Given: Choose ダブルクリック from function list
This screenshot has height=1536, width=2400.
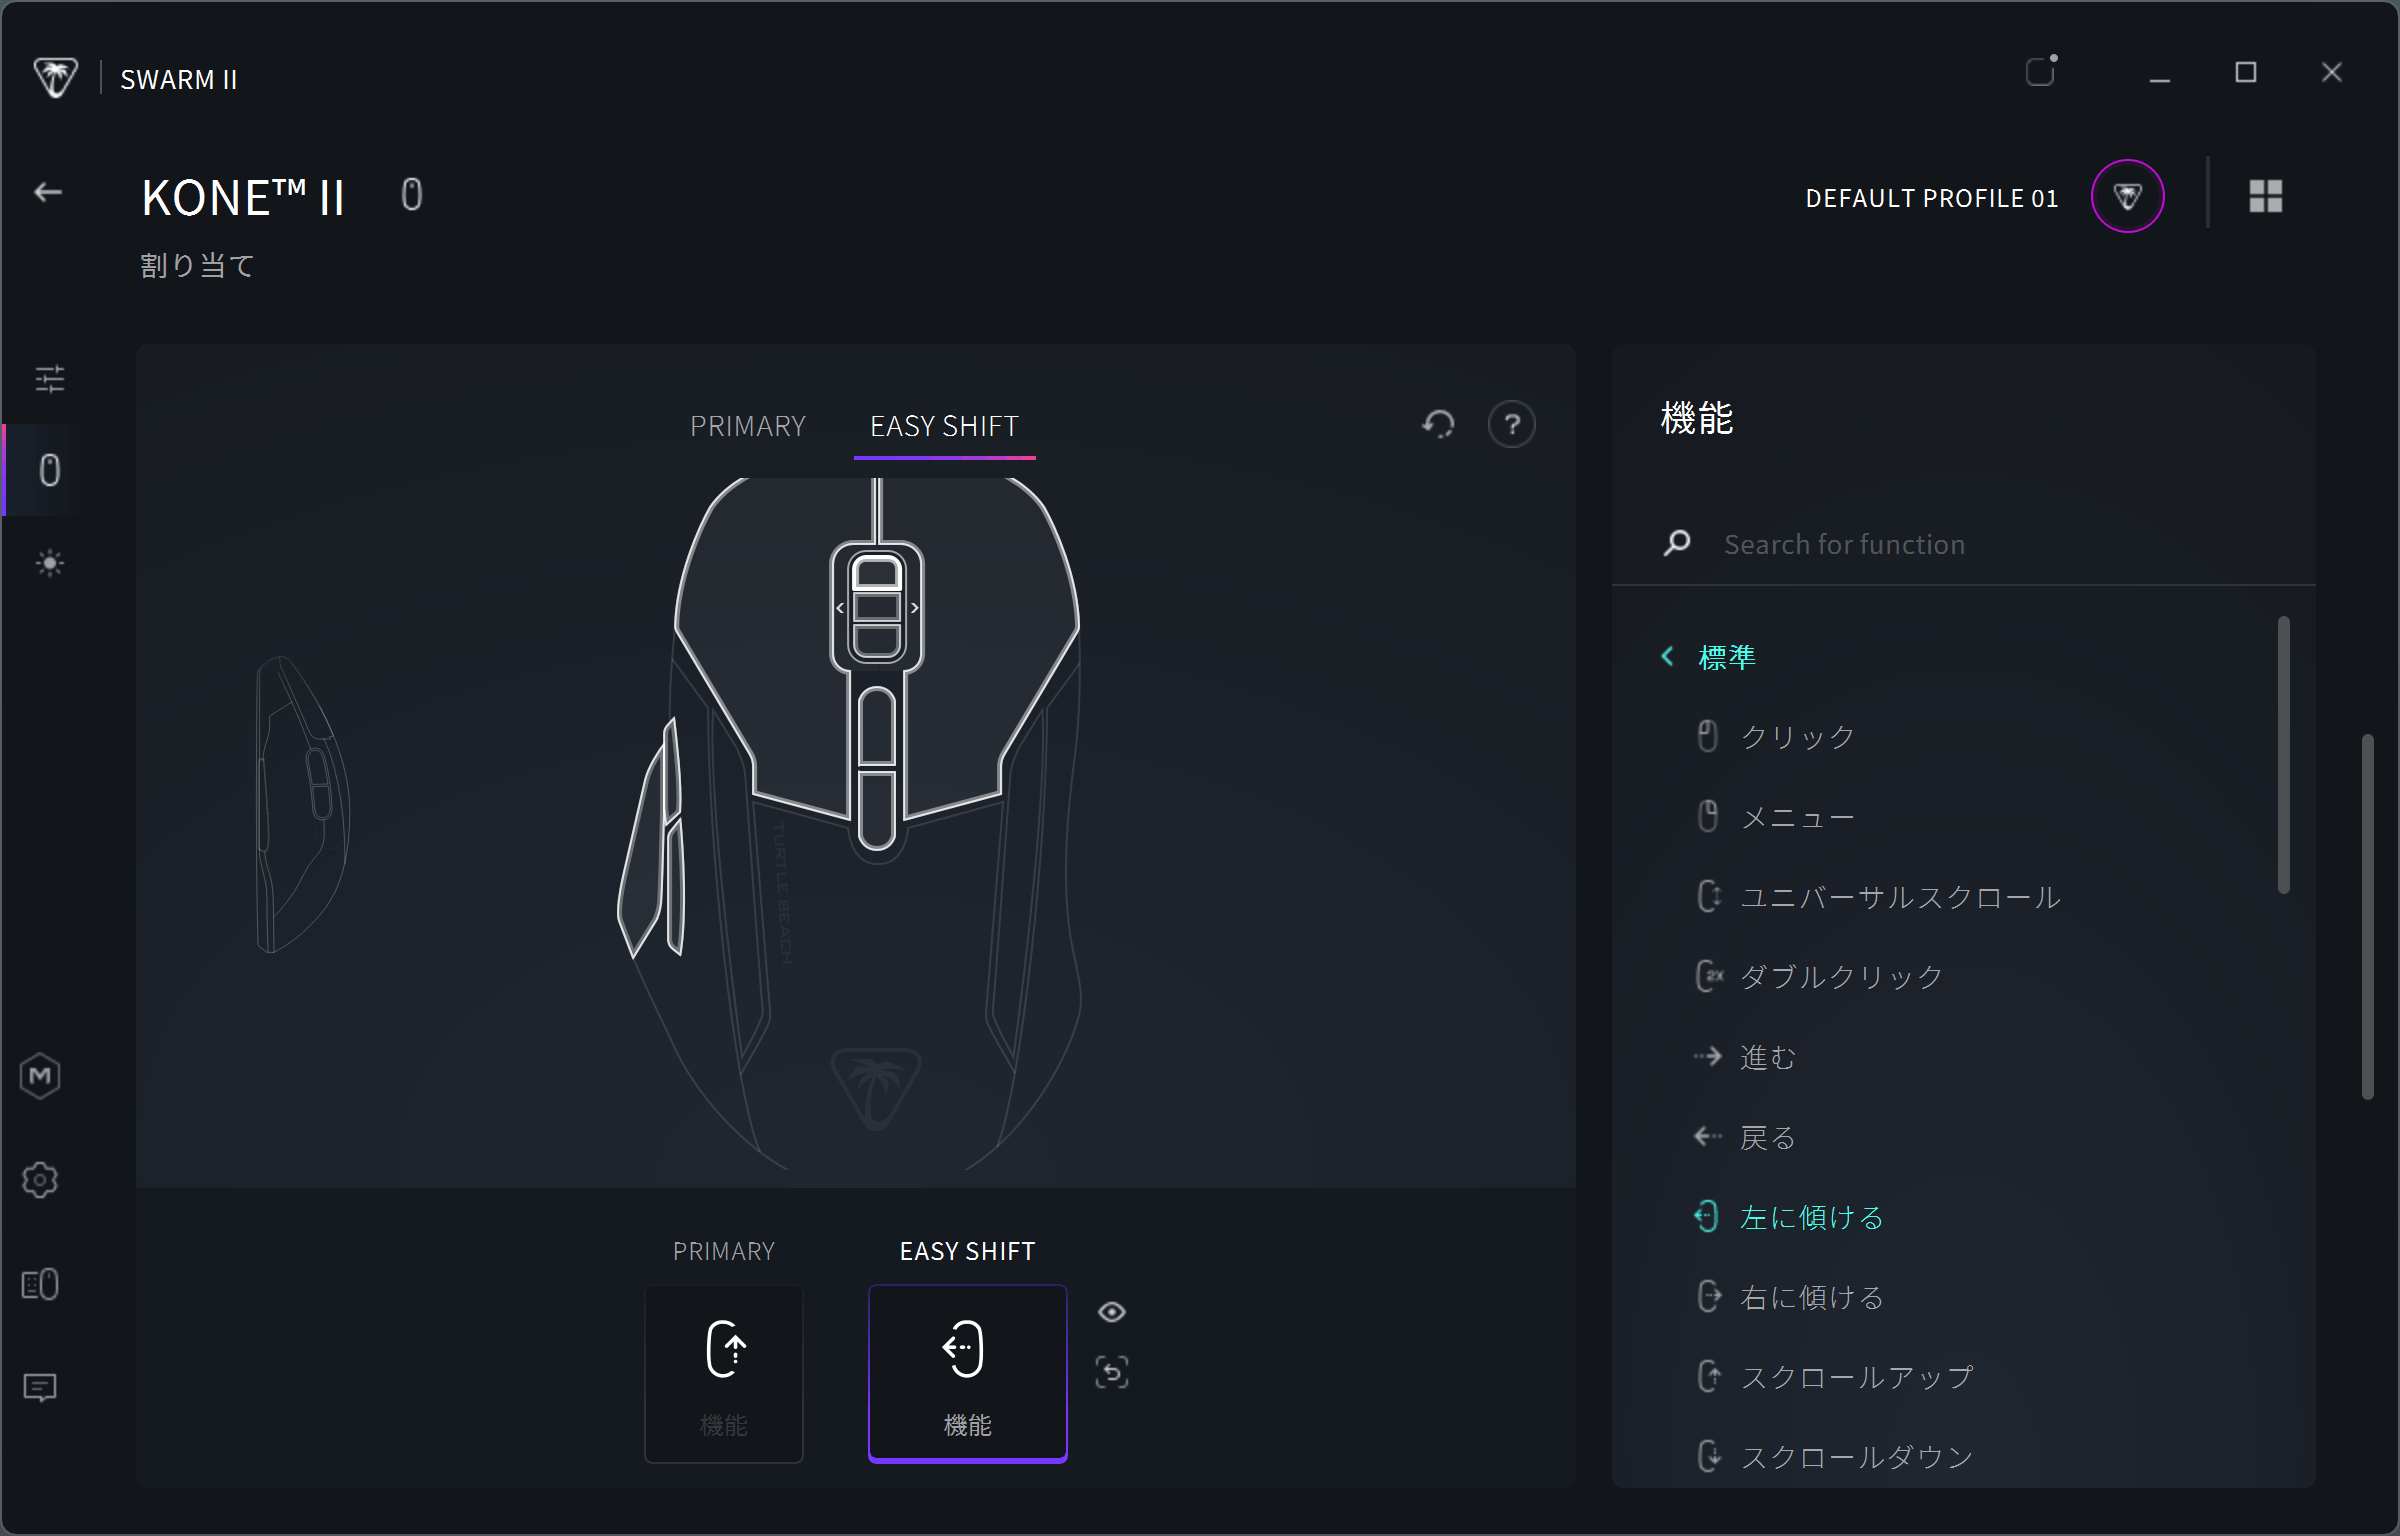Looking at the screenshot, I should [x=1841, y=977].
